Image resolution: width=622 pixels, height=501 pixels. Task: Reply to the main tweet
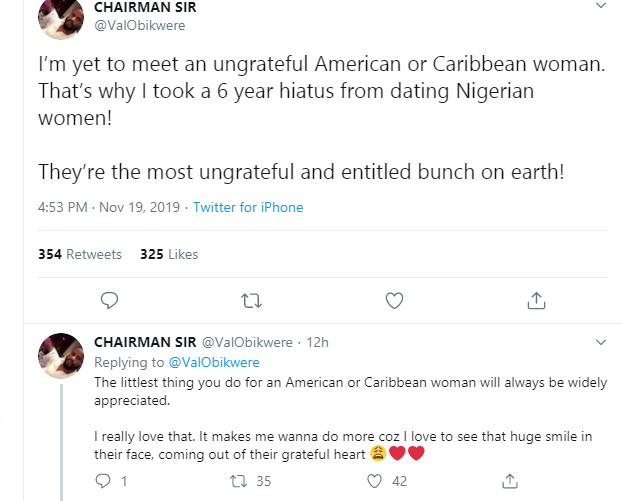(111, 299)
